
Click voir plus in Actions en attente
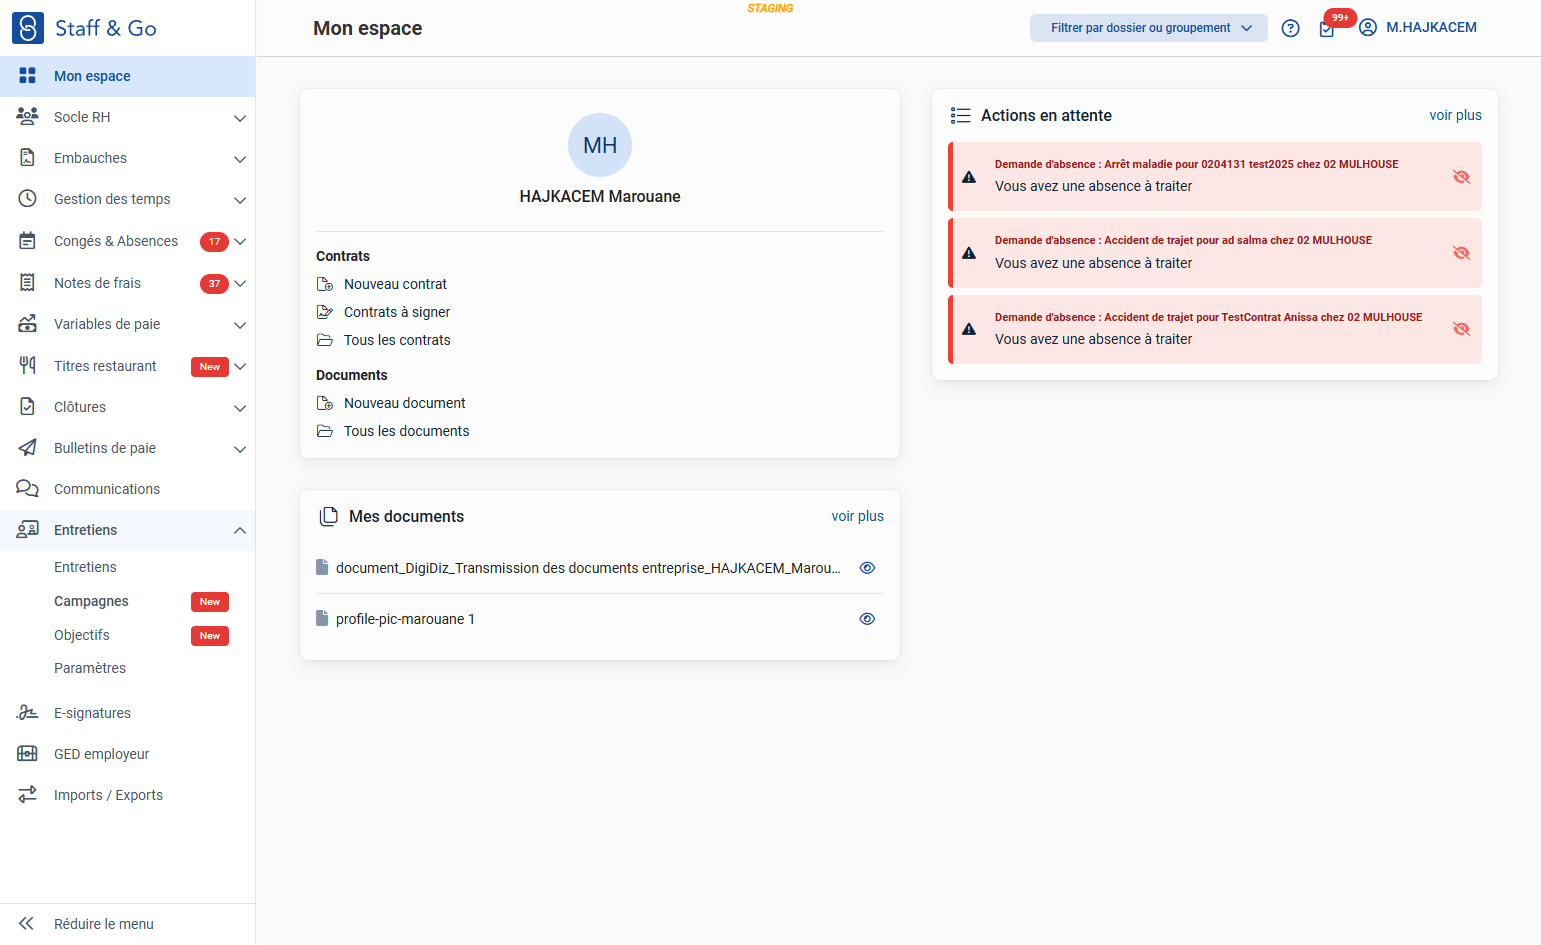pyautogui.click(x=1455, y=115)
